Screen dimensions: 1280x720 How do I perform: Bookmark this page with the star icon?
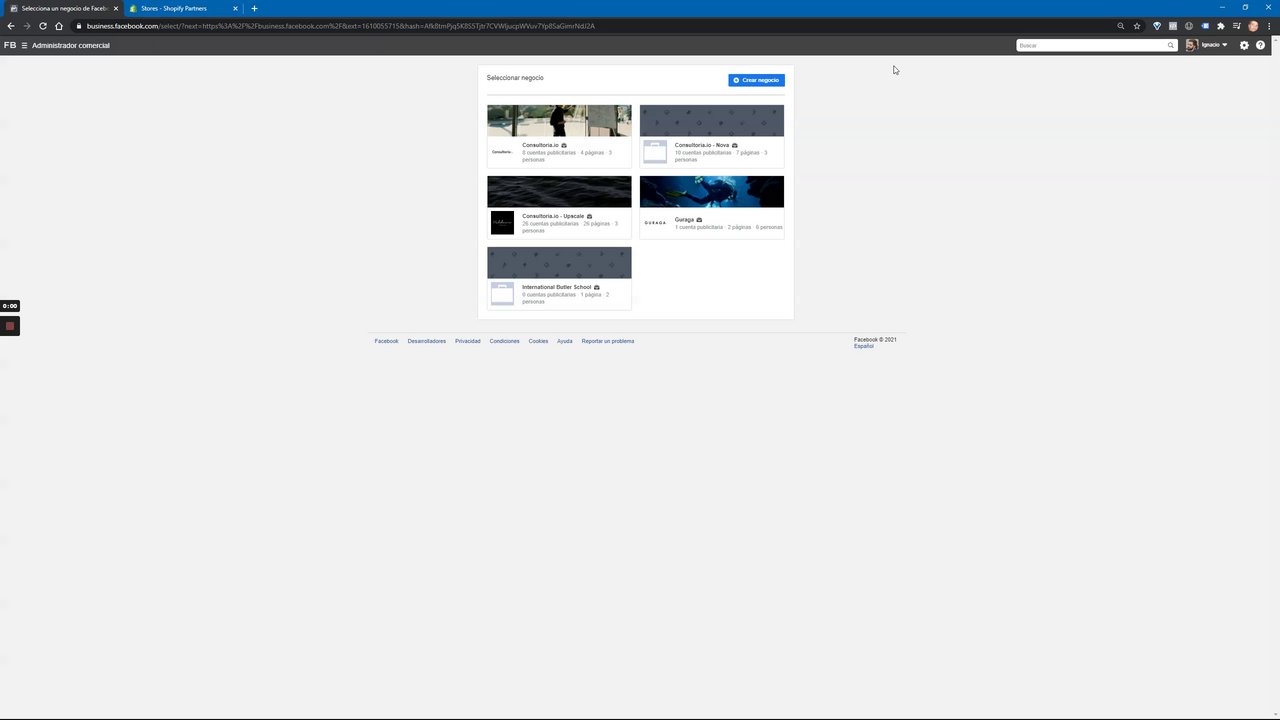[1137, 26]
